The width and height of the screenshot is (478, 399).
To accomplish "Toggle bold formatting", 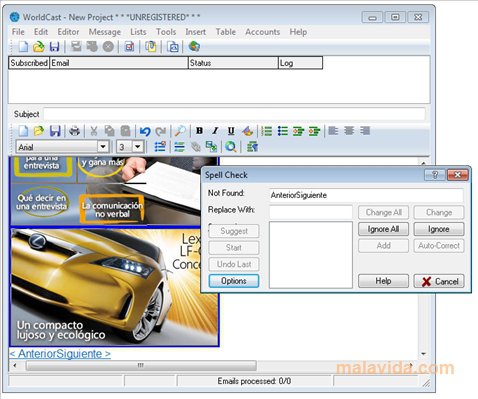I will coord(199,131).
